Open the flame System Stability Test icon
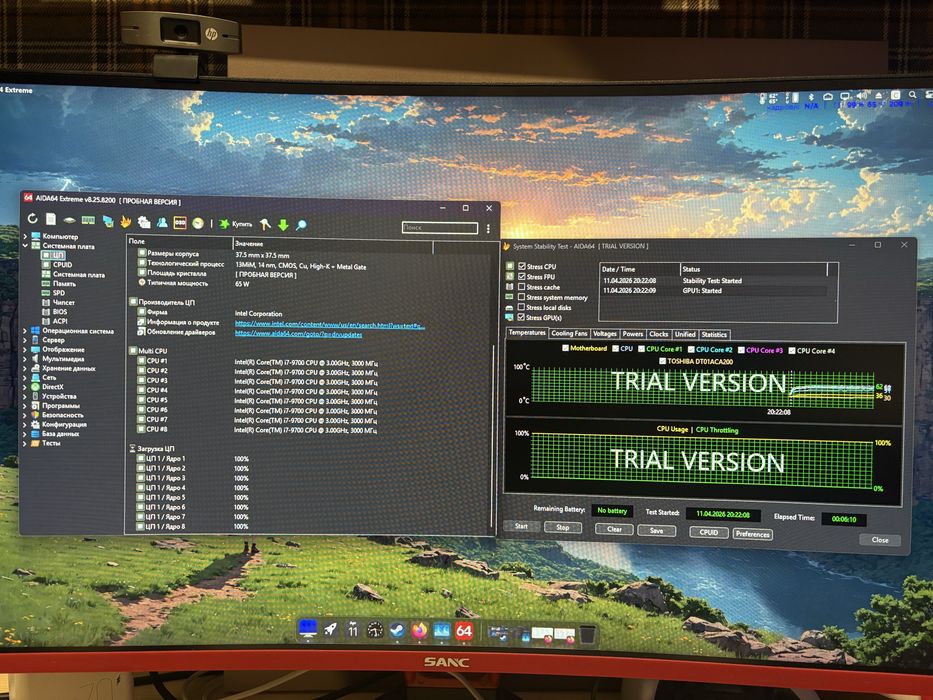The width and height of the screenshot is (933, 700). [126, 221]
